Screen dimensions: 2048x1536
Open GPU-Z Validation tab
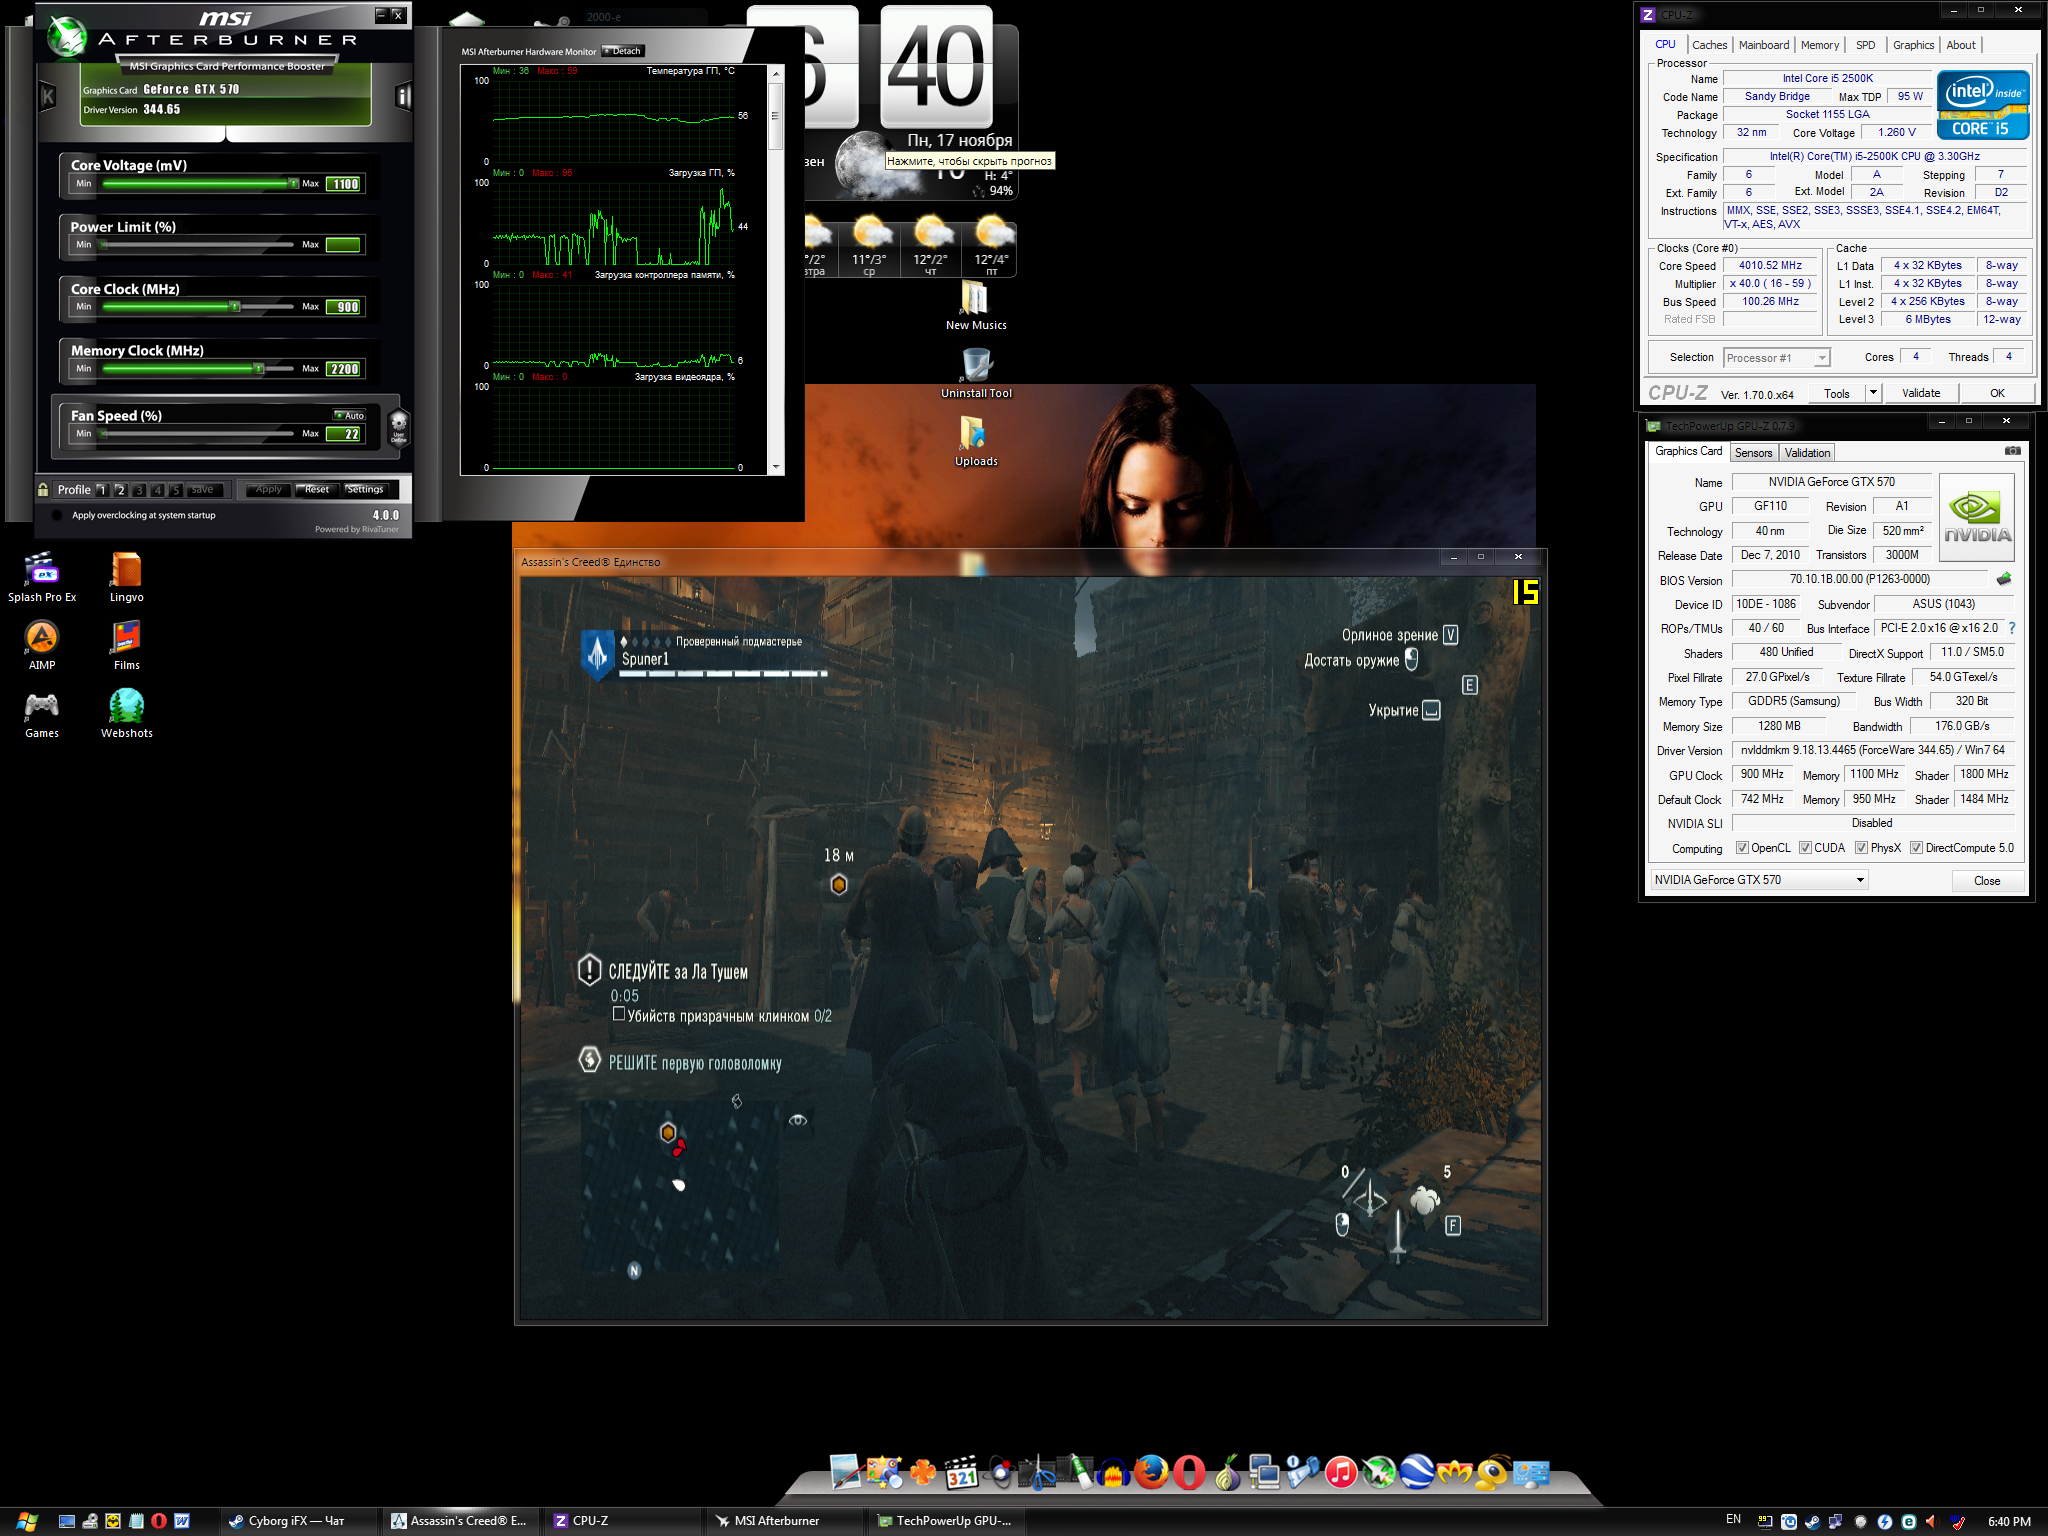[1807, 453]
